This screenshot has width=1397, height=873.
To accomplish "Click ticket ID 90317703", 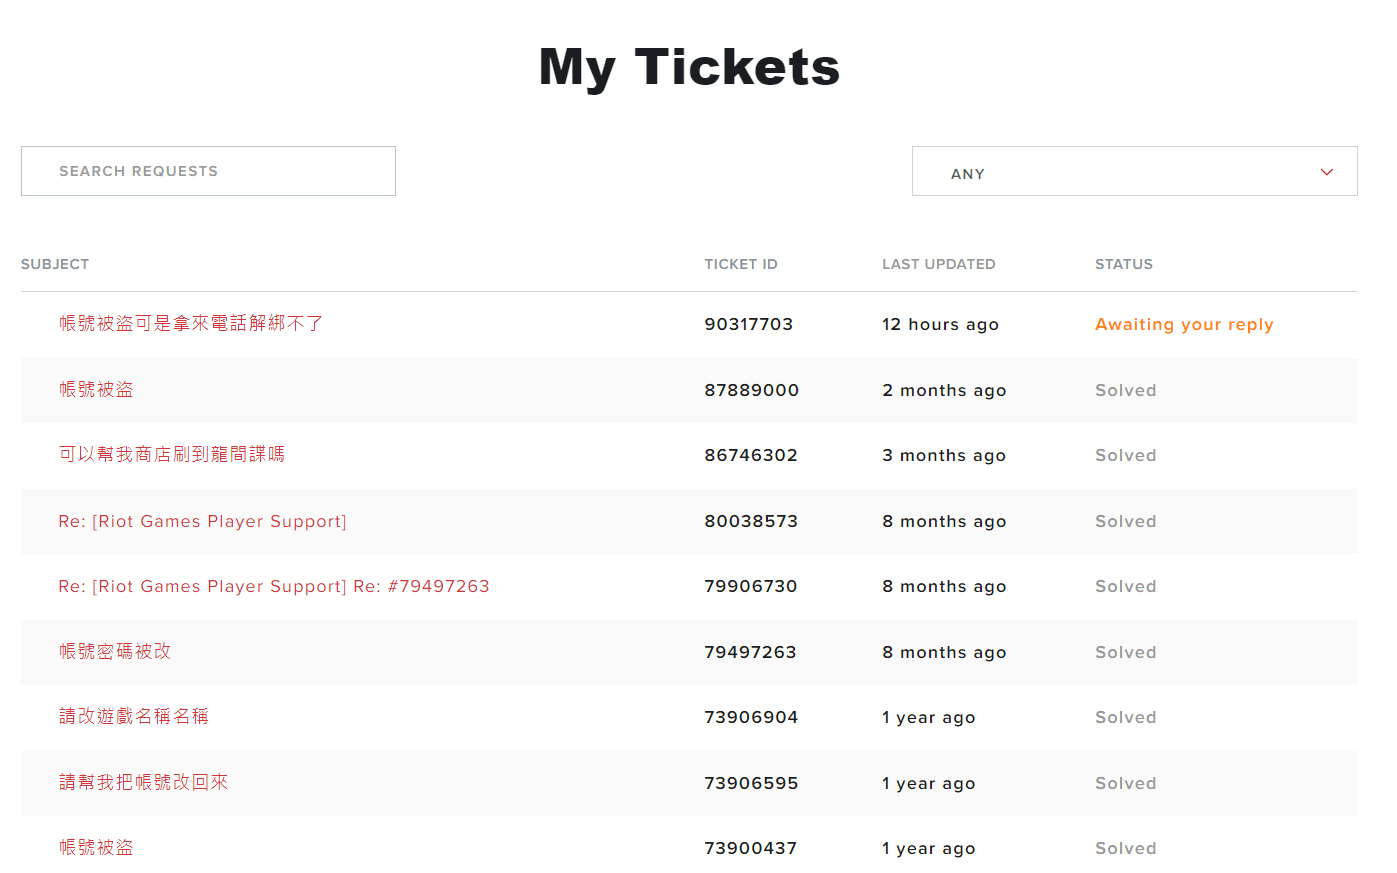I will coord(749,324).
